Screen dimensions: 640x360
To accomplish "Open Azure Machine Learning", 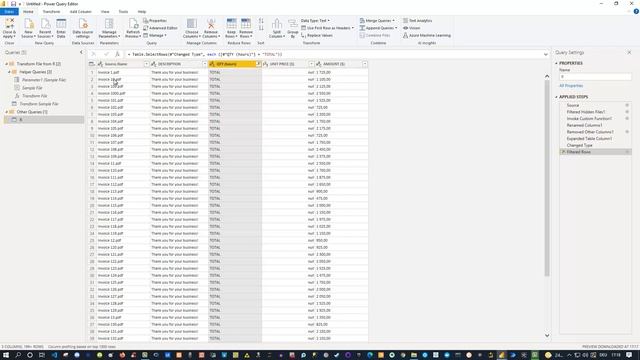I will click(427, 36).
